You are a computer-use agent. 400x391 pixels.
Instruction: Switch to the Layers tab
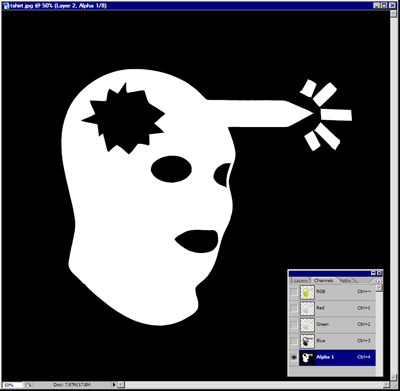(x=301, y=281)
